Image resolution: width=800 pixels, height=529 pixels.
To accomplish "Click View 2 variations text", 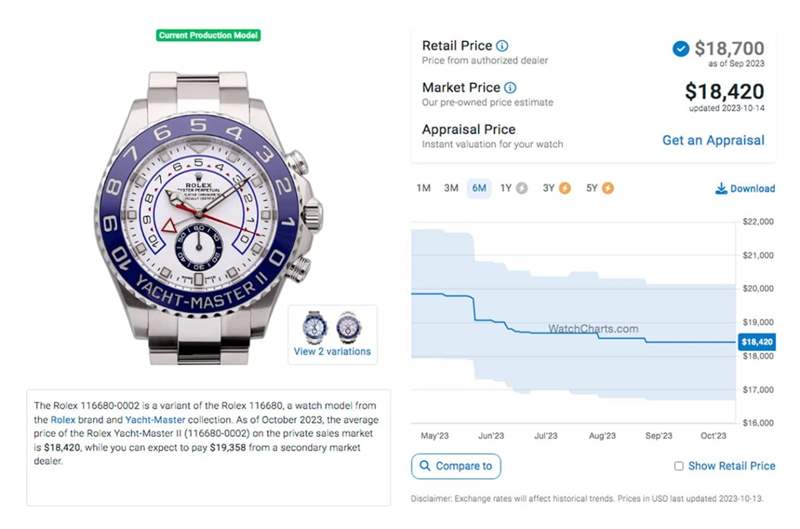I will pyautogui.click(x=332, y=352).
